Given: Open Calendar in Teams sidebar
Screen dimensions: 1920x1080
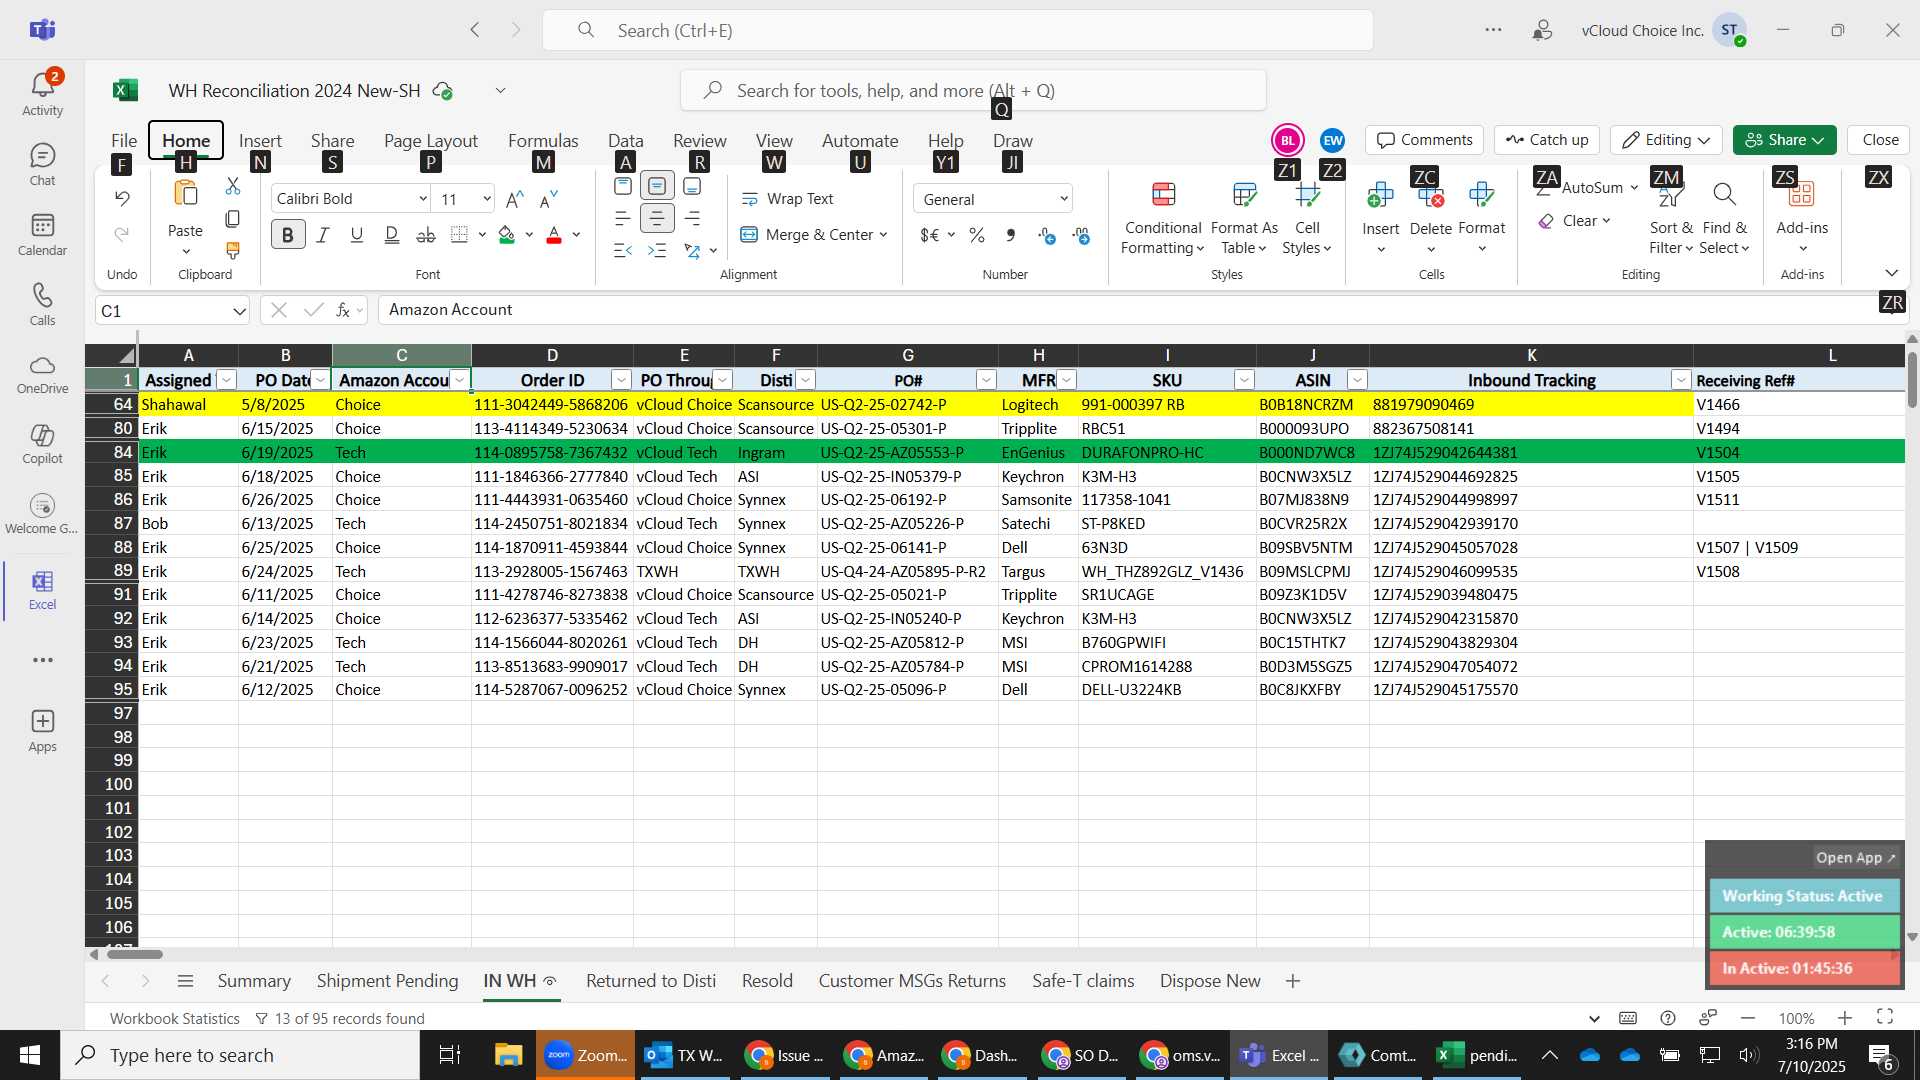Looking at the screenshot, I should tap(42, 234).
